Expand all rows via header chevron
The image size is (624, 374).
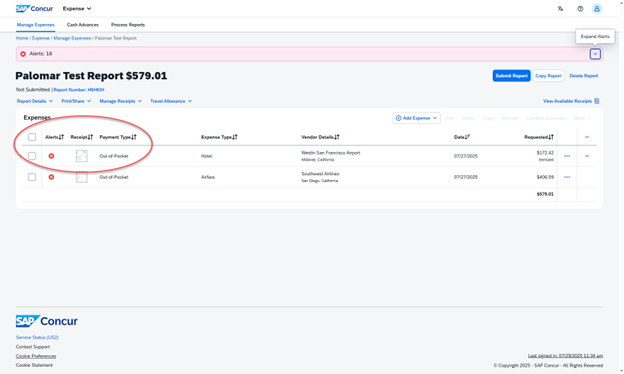(x=587, y=137)
